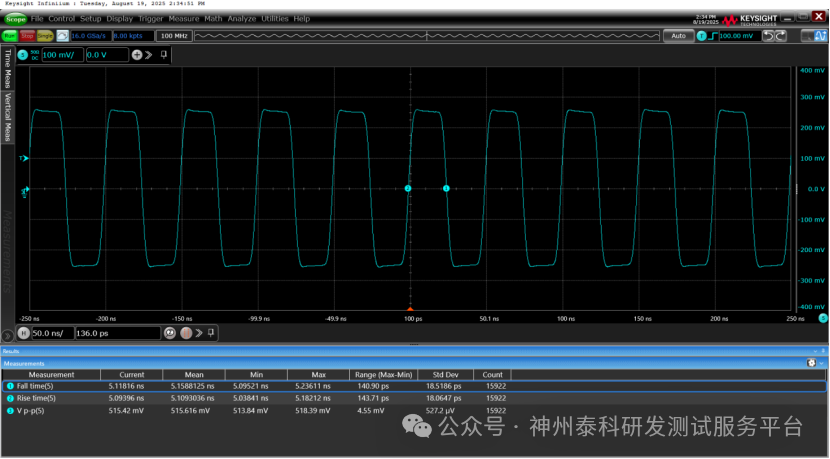Click the Mean column header
The image size is (830, 459).
point(194,375)
